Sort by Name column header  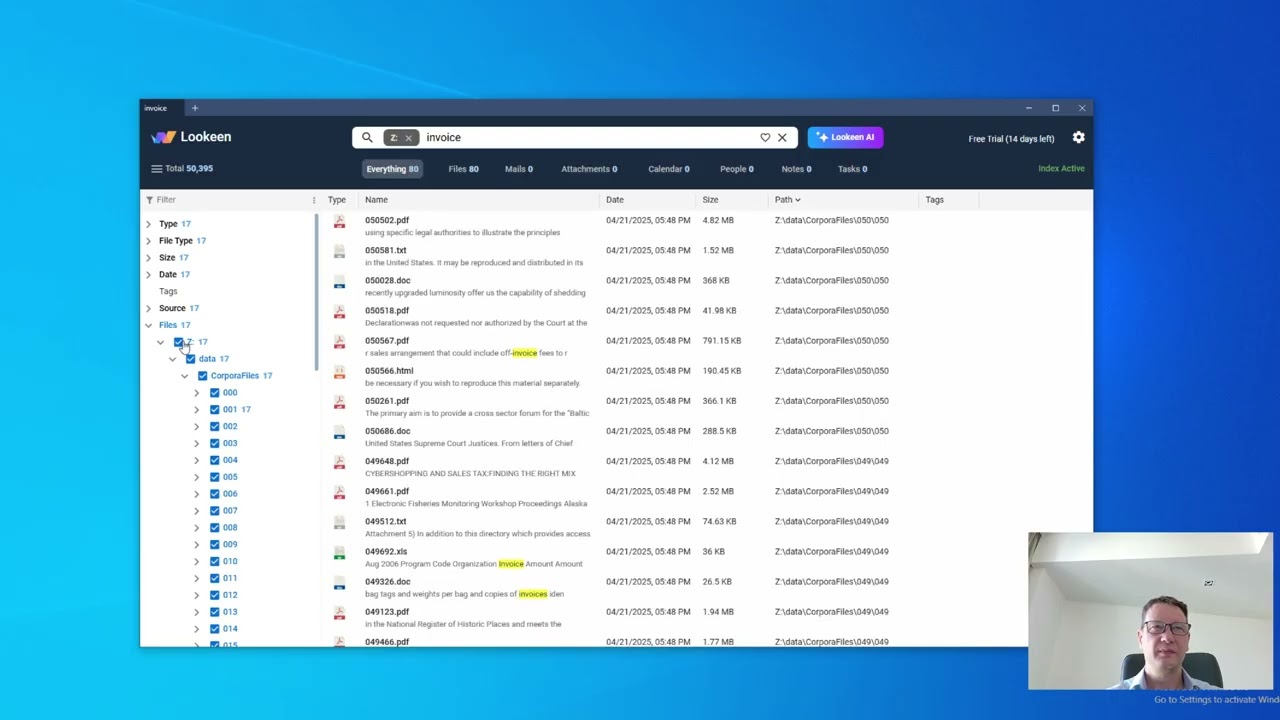coord(376,200)
